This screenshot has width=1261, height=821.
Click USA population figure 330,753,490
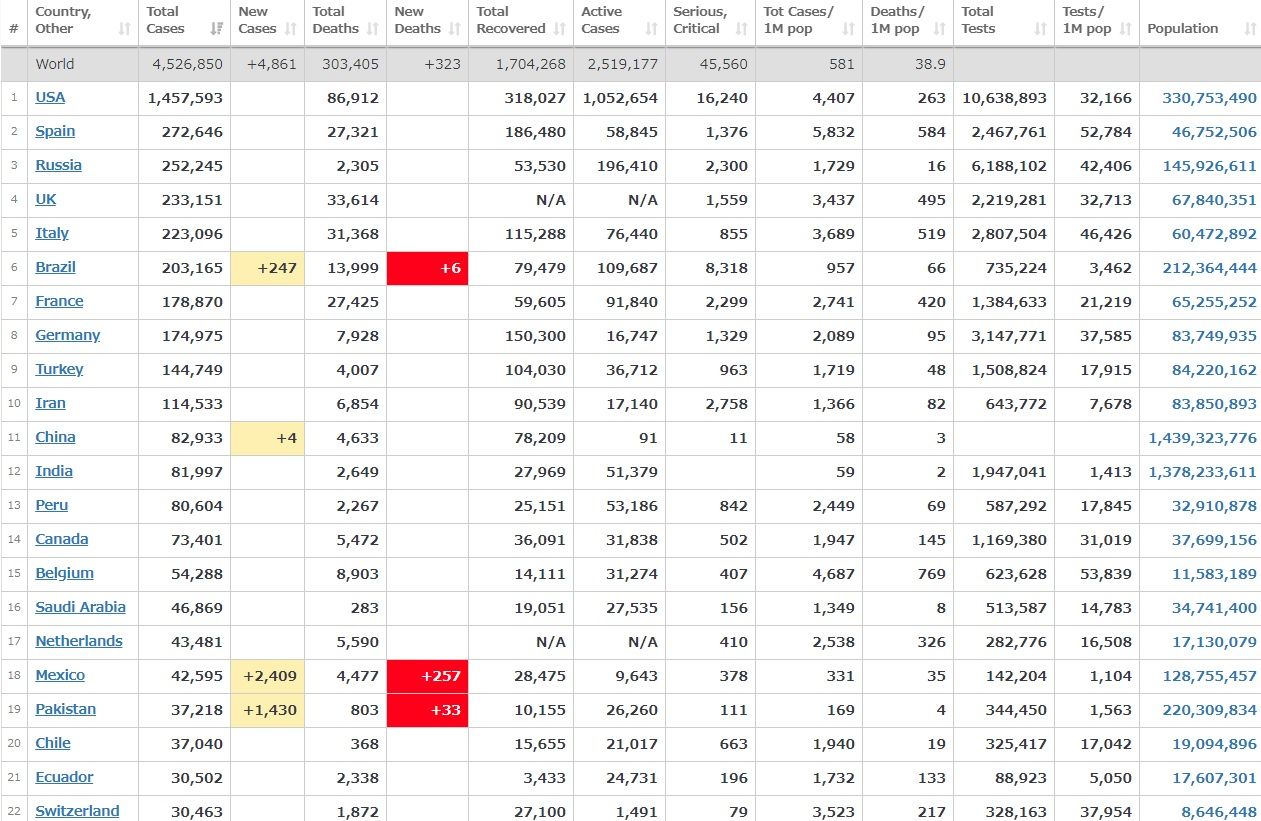[x=1209, y=98]
